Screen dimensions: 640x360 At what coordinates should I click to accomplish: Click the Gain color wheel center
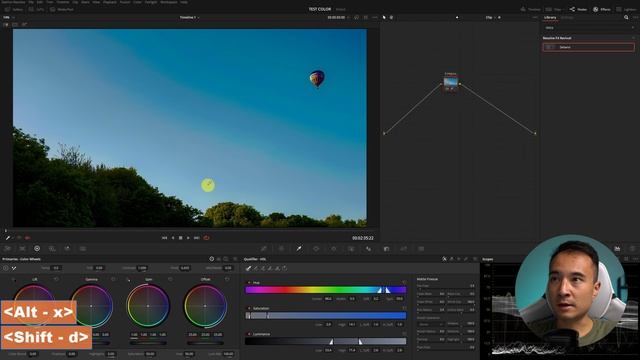coord(148,306)
